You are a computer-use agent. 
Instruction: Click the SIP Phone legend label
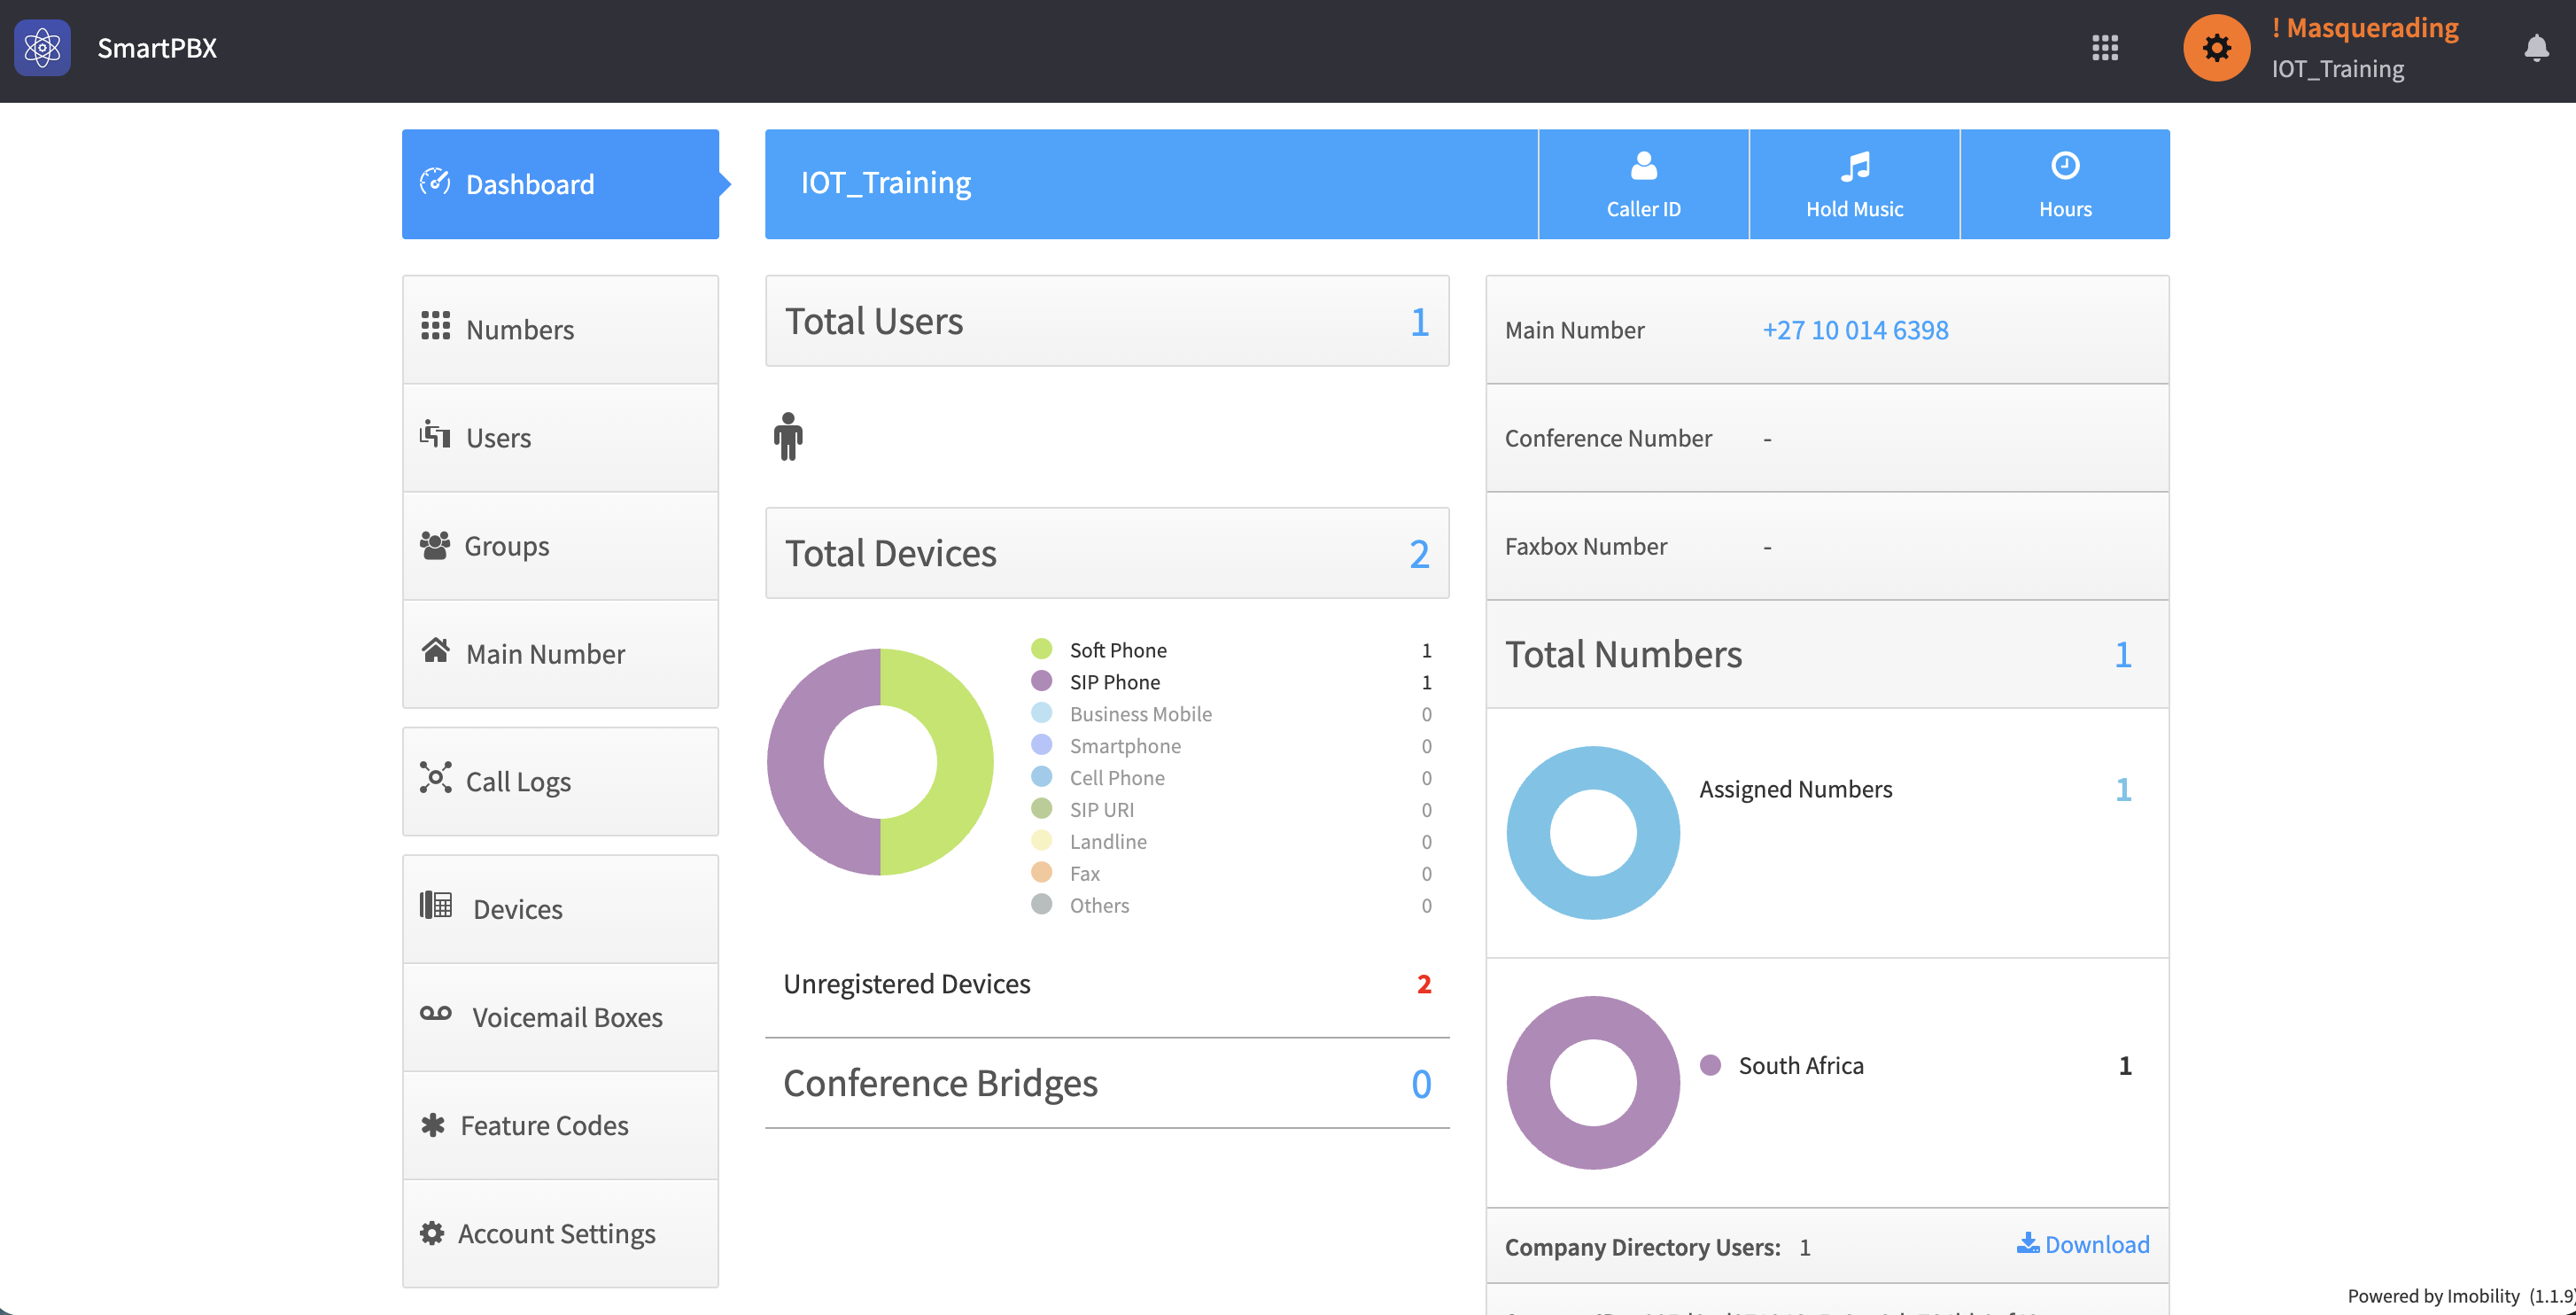click(1115, 682)
